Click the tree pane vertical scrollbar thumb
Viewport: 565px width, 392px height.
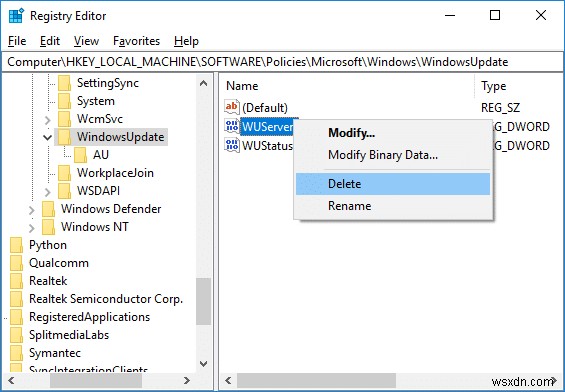pyautogui.click(x=204, y=302)
